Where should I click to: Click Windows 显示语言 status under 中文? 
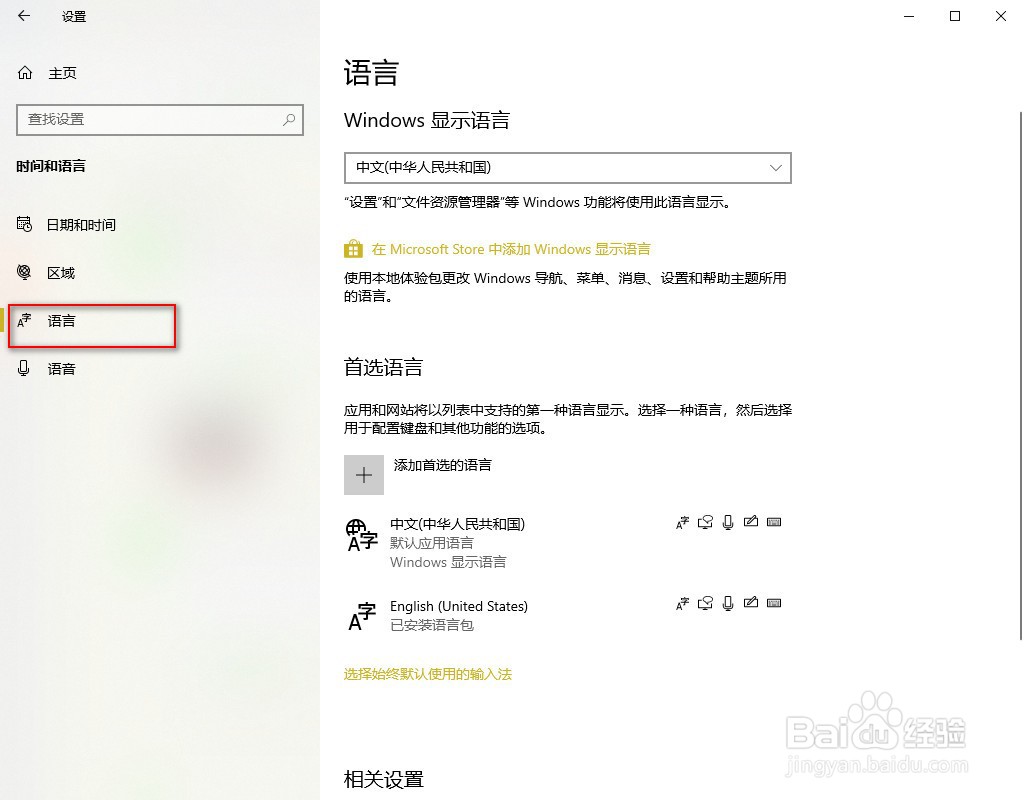pos(448,562)
